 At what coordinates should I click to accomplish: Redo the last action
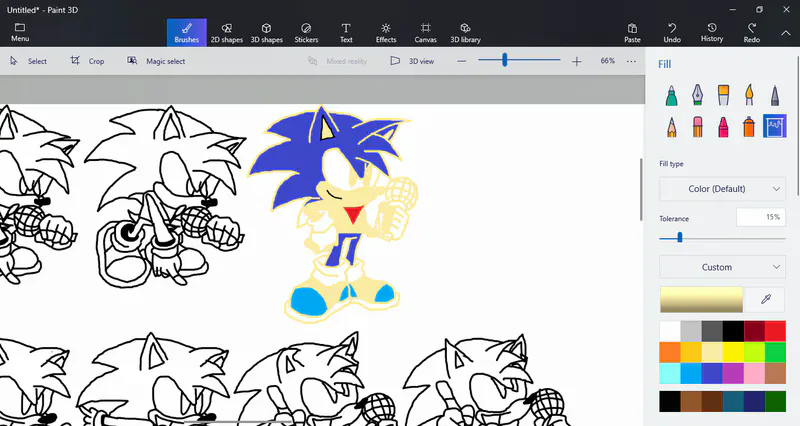point(752,33)
